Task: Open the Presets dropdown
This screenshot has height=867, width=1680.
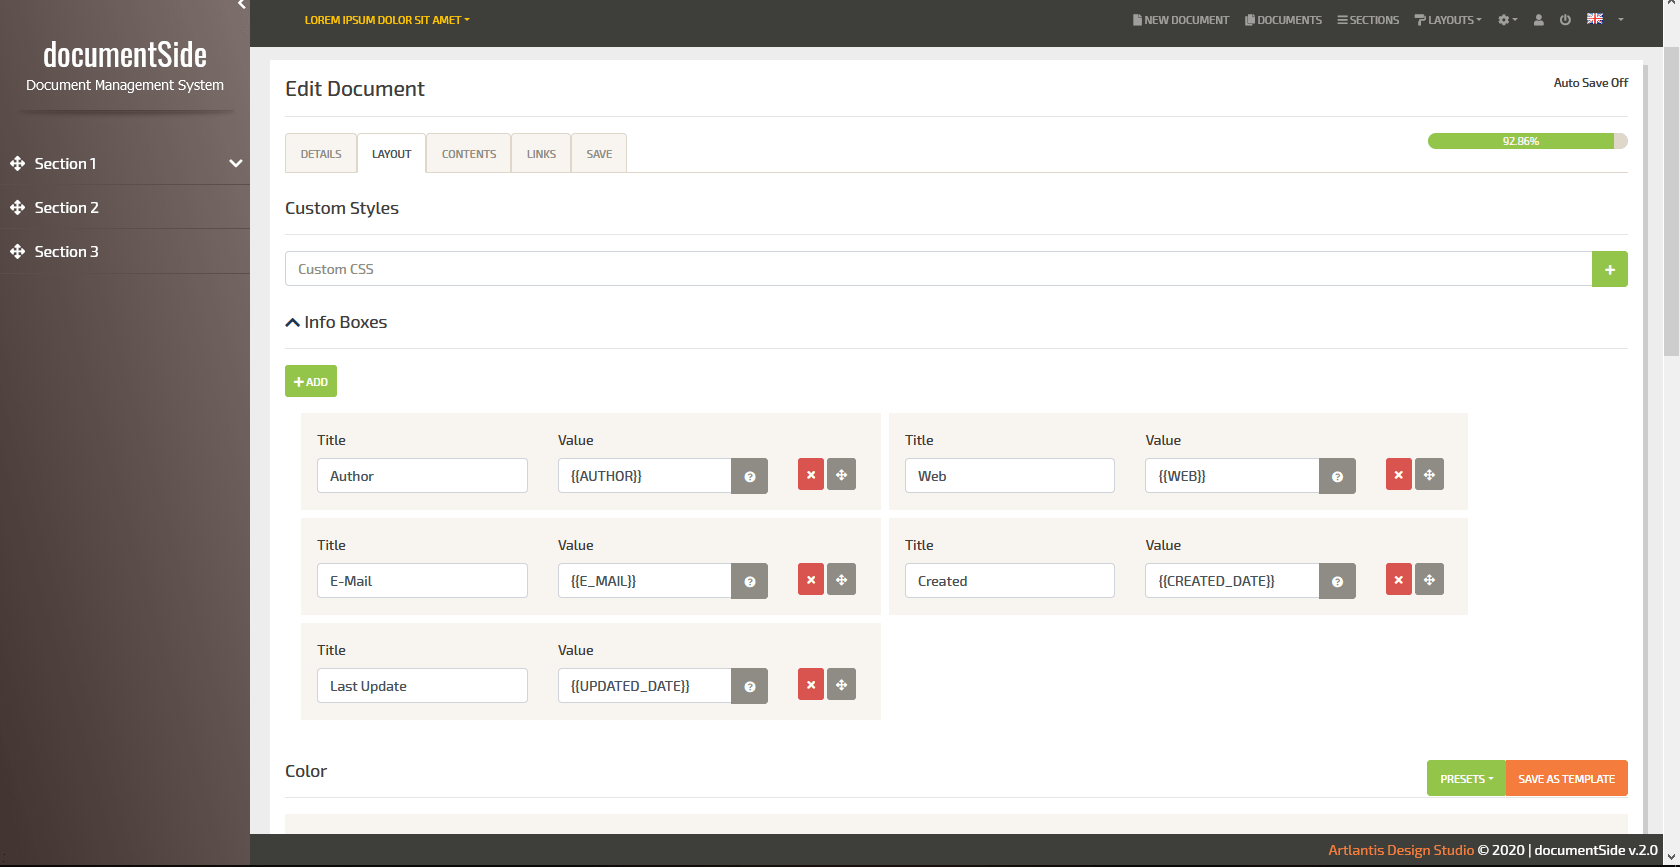Action: [x=1466, y=778]
